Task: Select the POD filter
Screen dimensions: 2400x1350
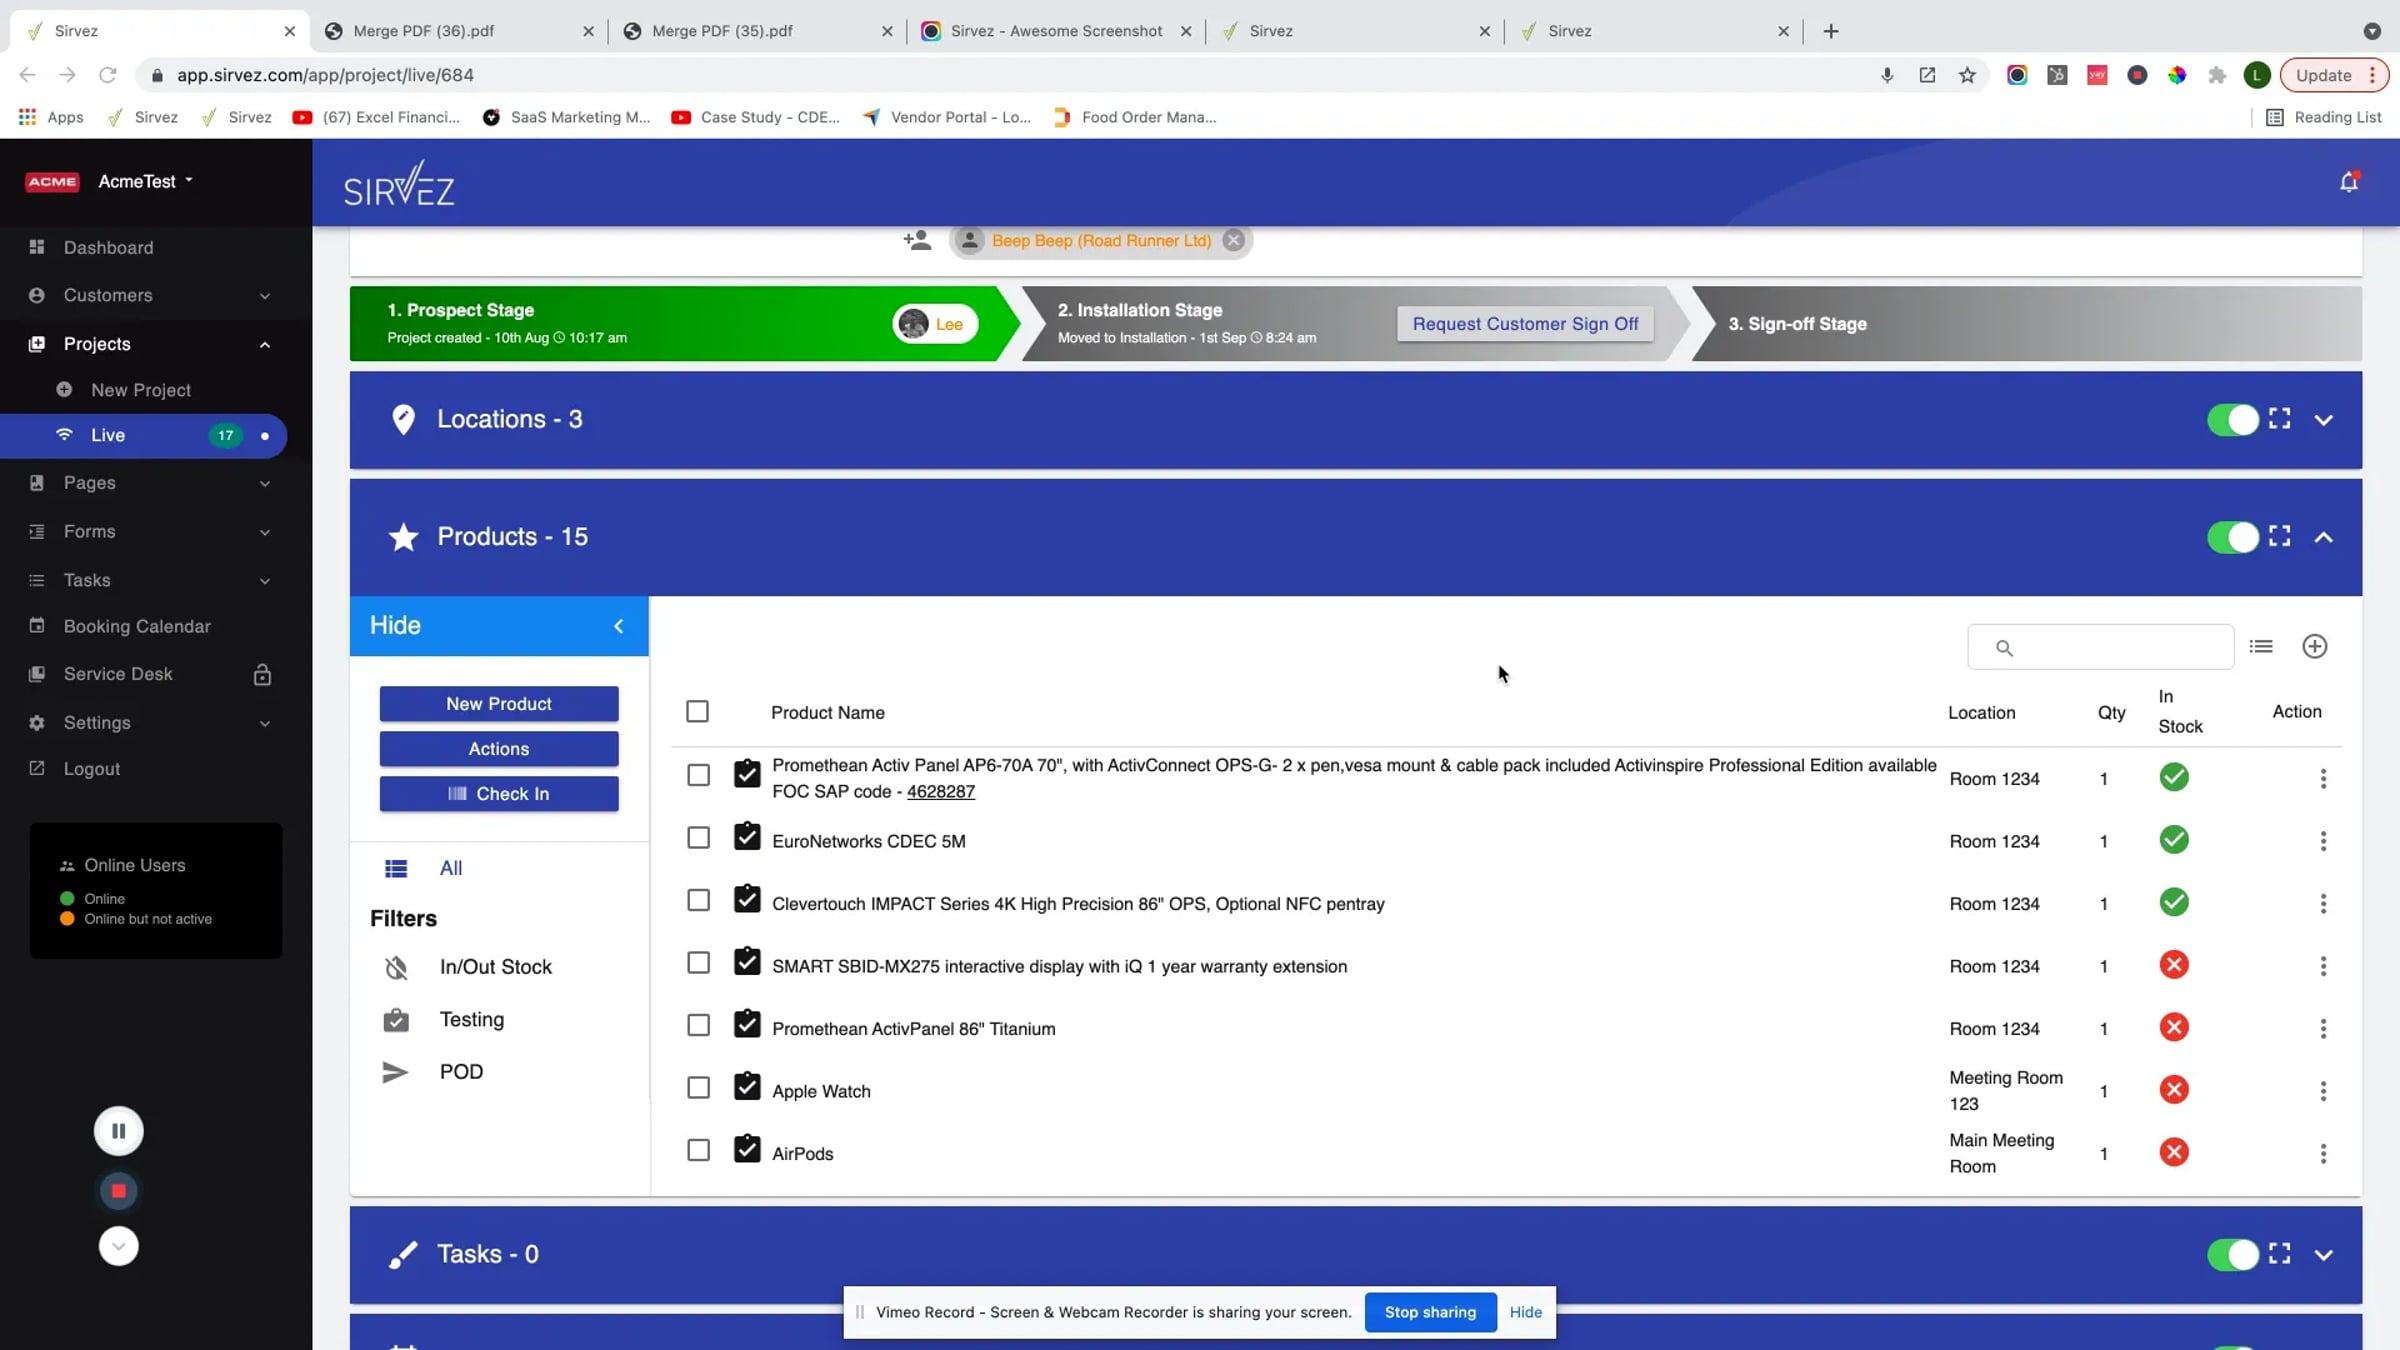Action: (x=461, y=1071)
